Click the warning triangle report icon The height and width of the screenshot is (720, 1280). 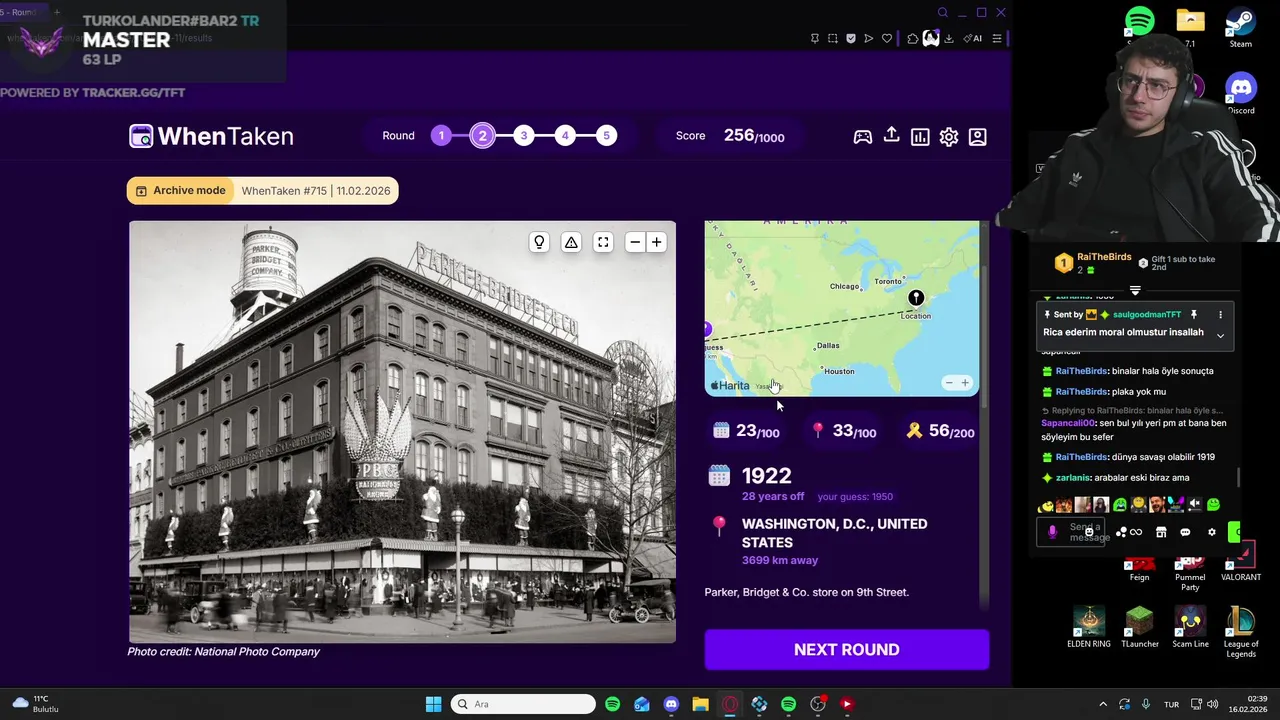point(571,242)
